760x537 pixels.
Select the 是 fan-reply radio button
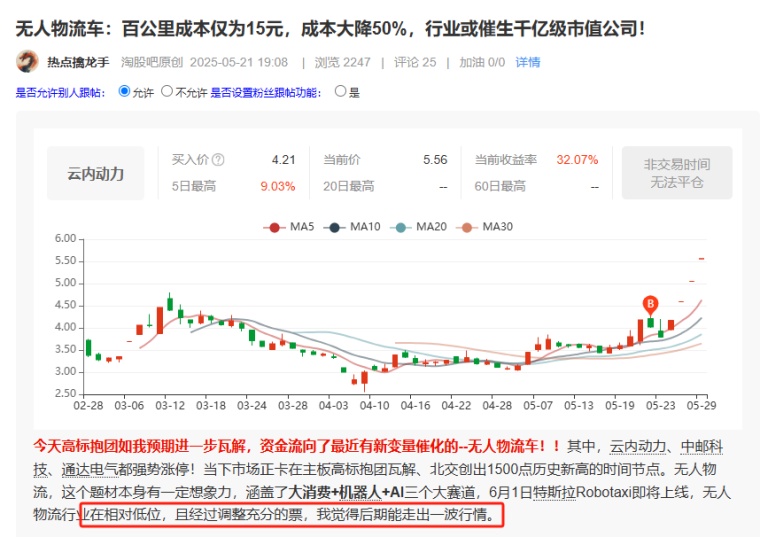tap(340, 91)
